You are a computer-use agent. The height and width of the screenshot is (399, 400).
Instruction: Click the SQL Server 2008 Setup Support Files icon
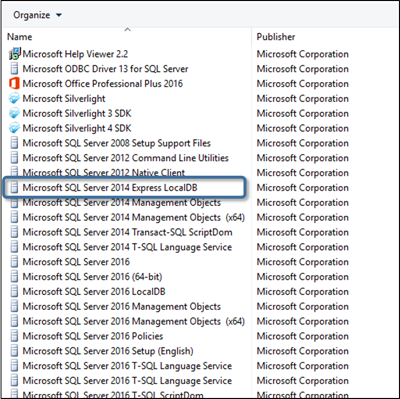(14, 143)
